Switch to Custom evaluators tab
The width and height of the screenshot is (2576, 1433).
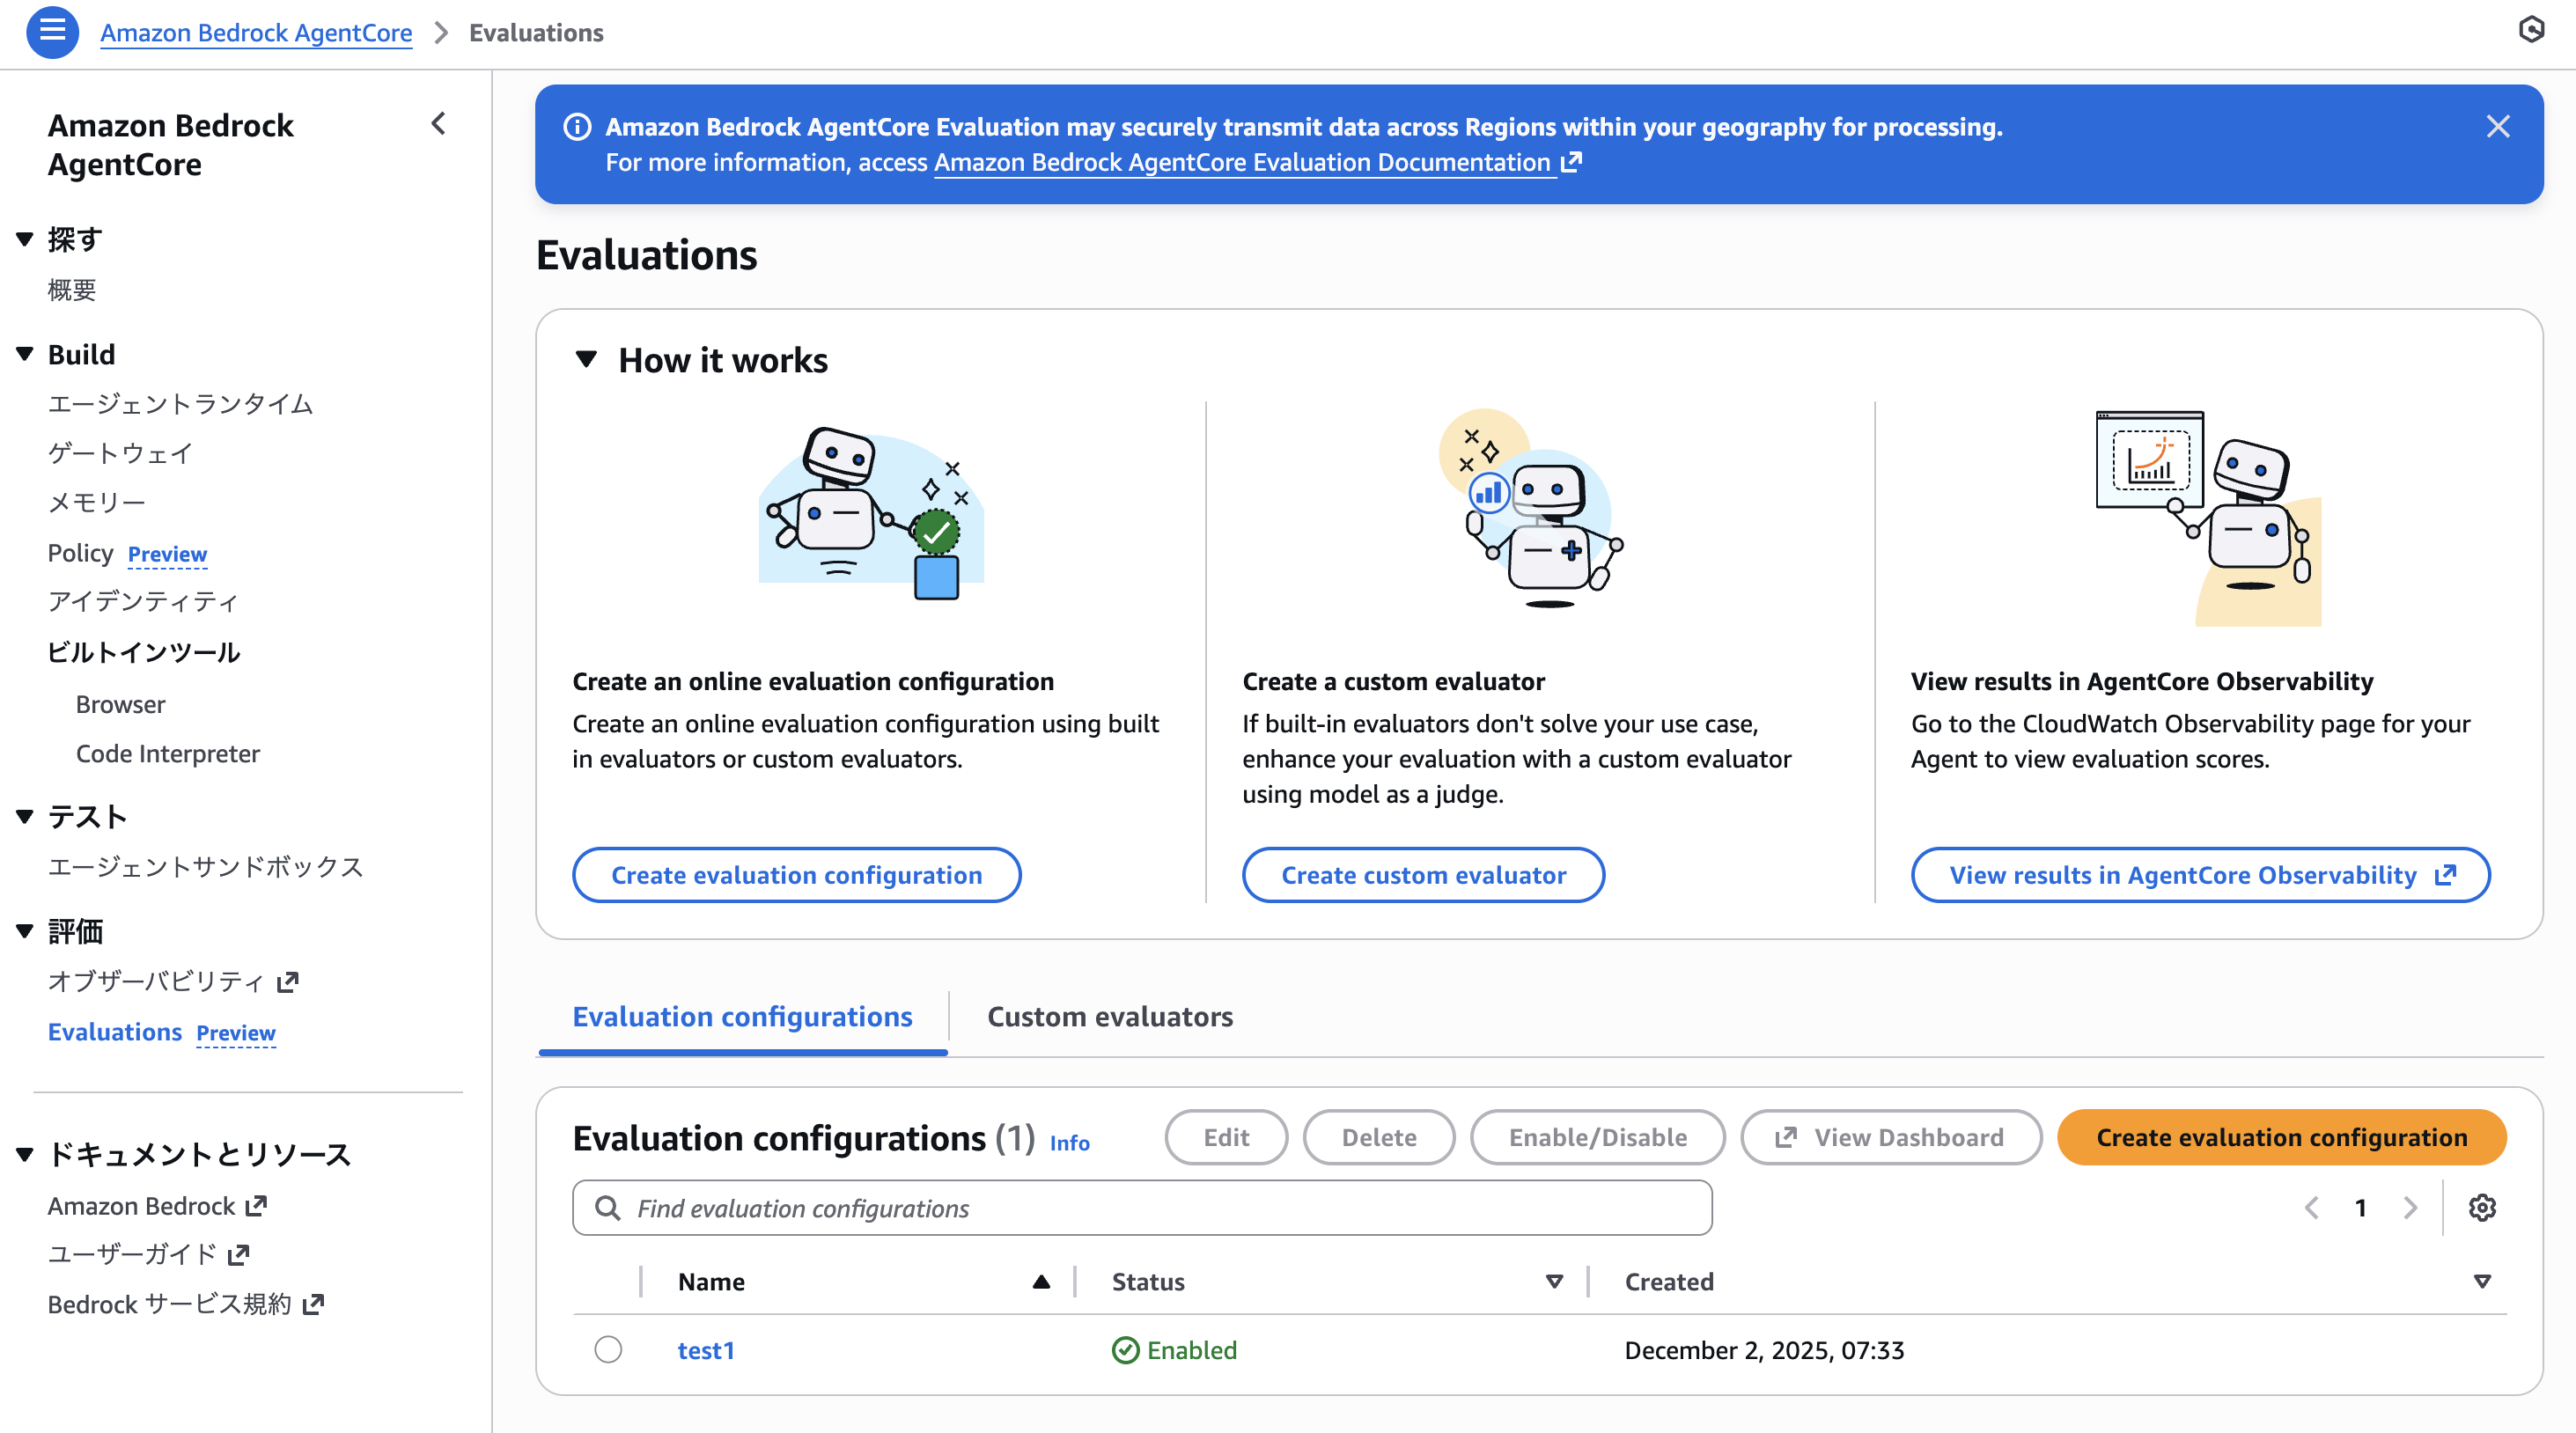[x=1109, y=1017]
